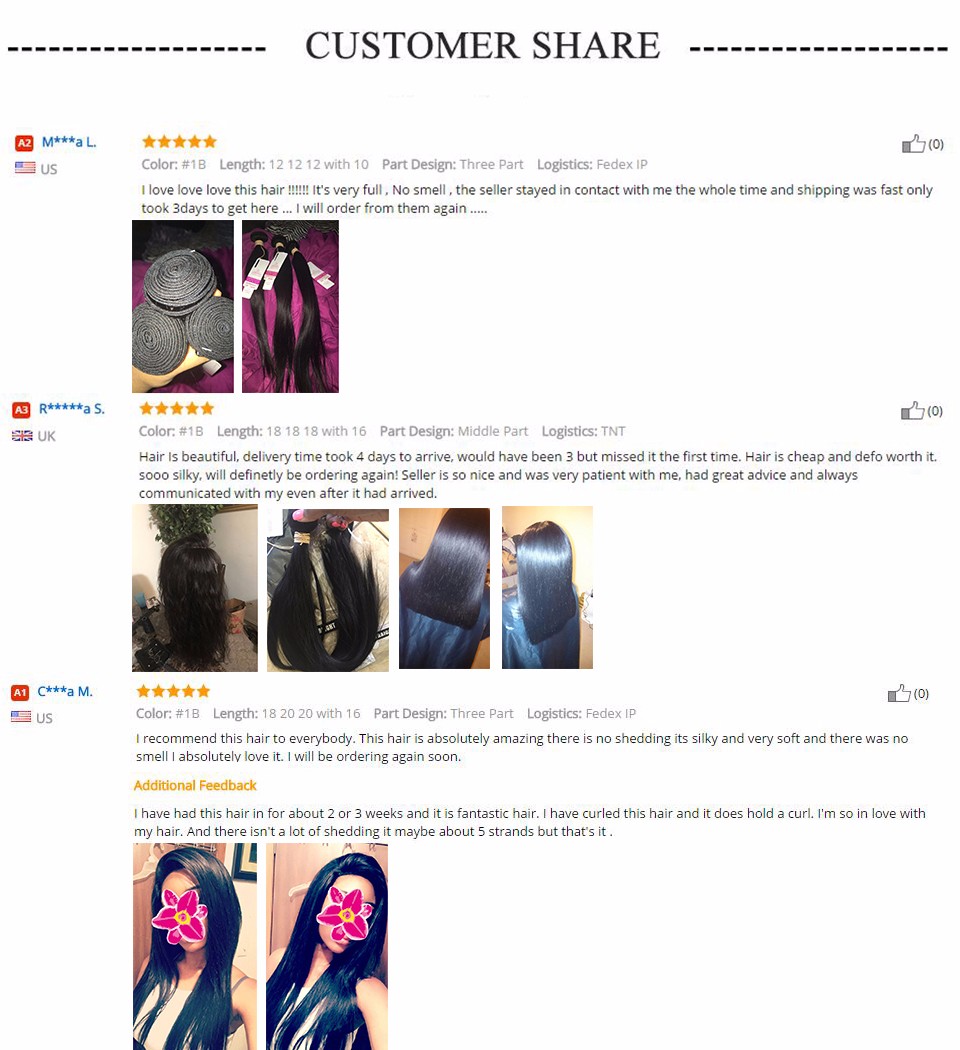Click the A2 buyer level badge
Image resolution: width=960 pixels, height=1050 pixels.
tap(24, 143)
